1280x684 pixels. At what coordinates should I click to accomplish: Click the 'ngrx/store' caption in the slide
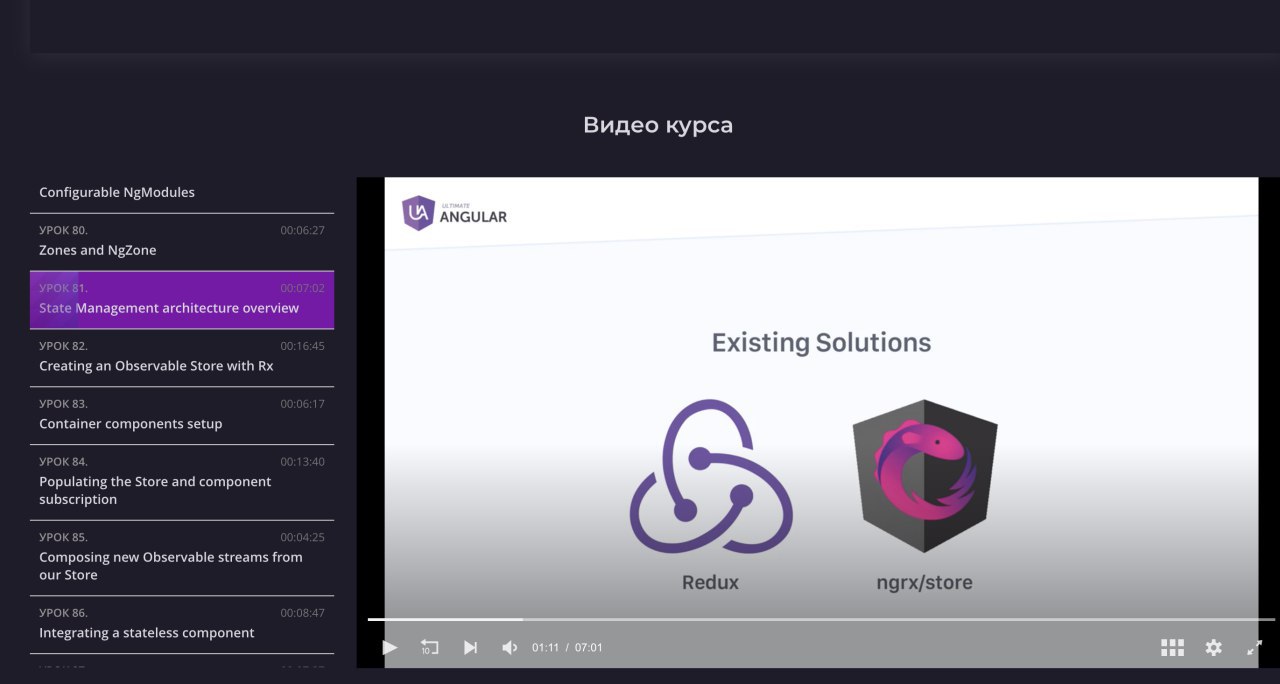(924, 582)
